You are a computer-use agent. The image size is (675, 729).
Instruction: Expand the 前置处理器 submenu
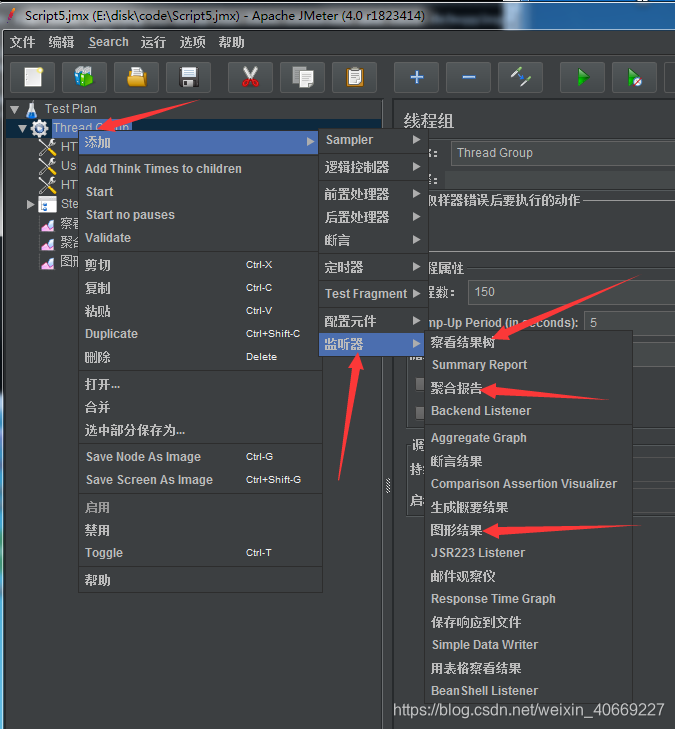click(x=373, y=194)
